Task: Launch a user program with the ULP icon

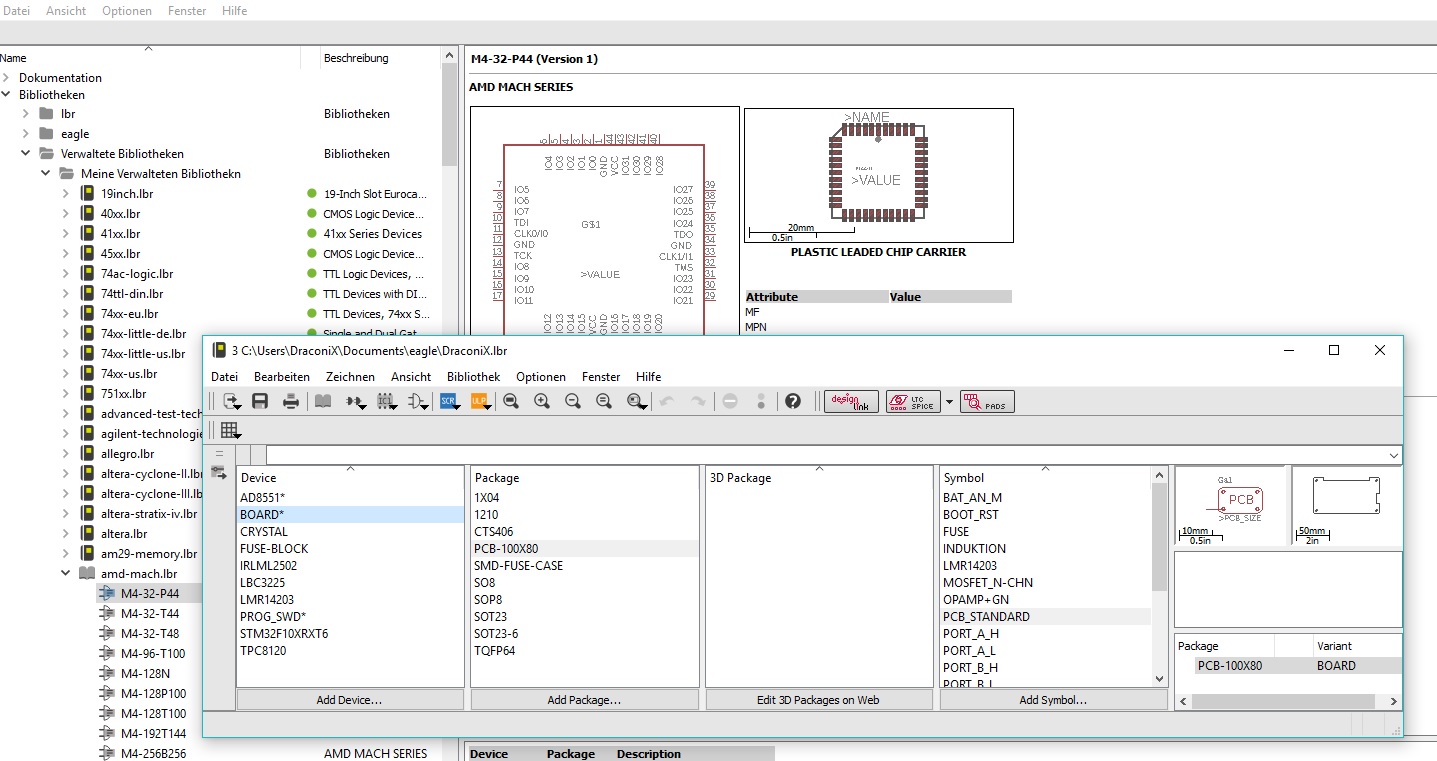Action: [x=480, y=401]
